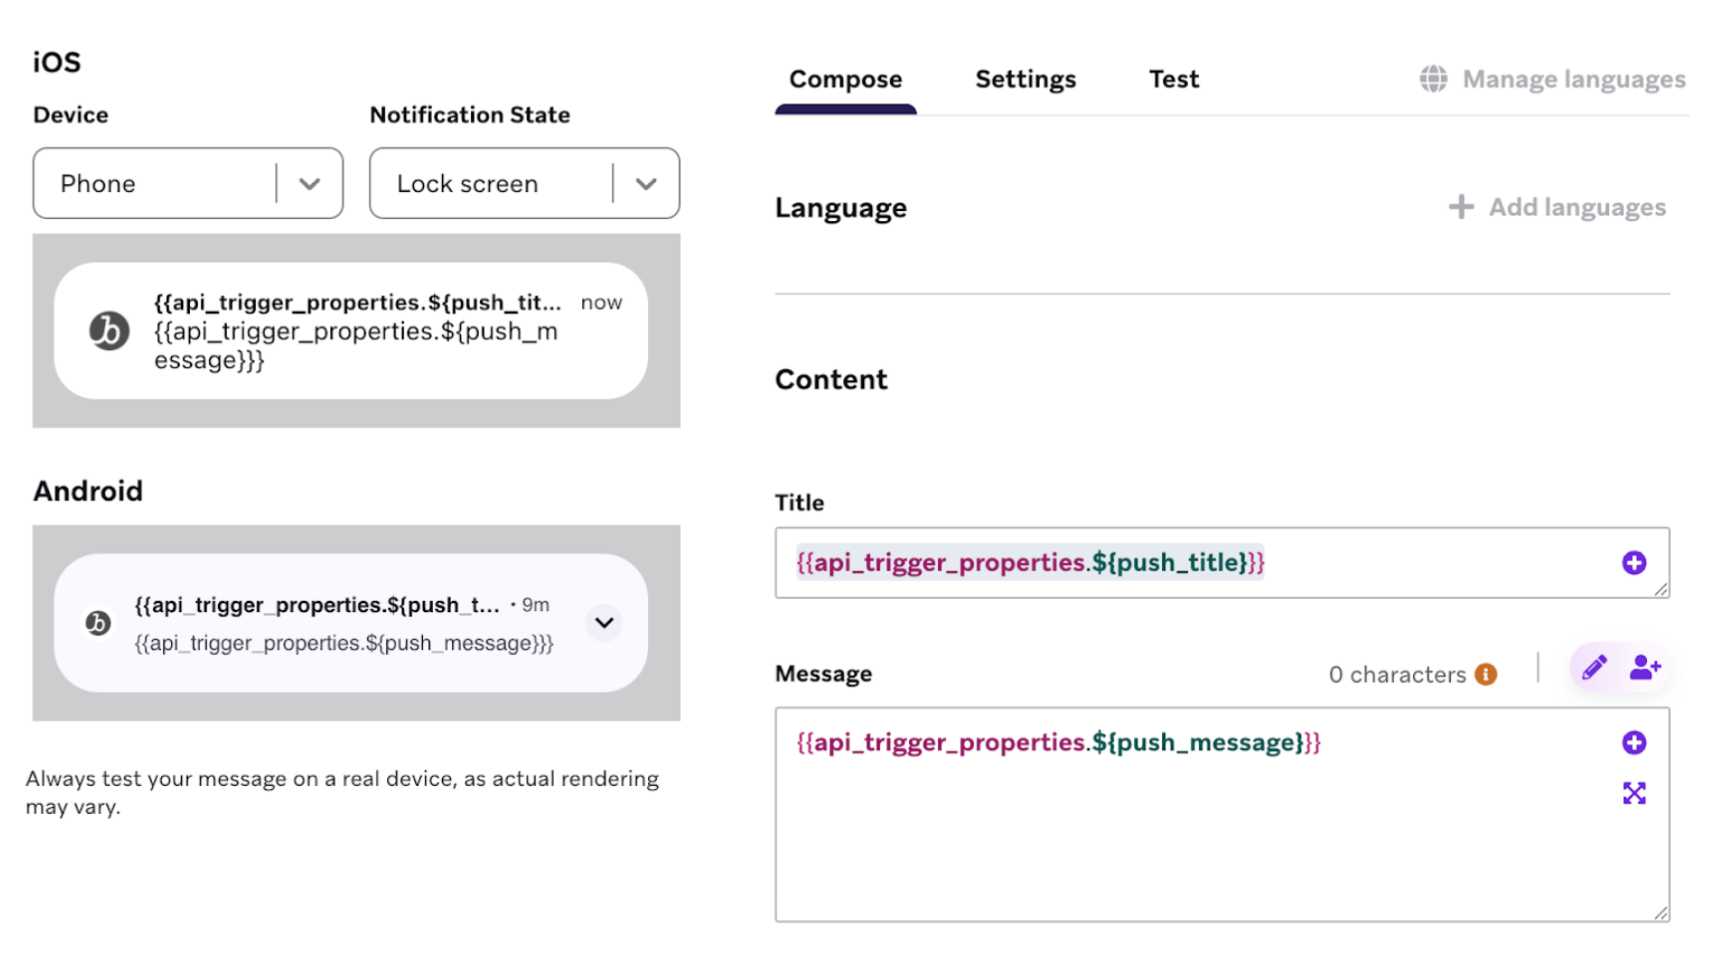Expand the Android notification preview chevron
The width and height of the screenshot is (1711, 954).
click(604, 623)
